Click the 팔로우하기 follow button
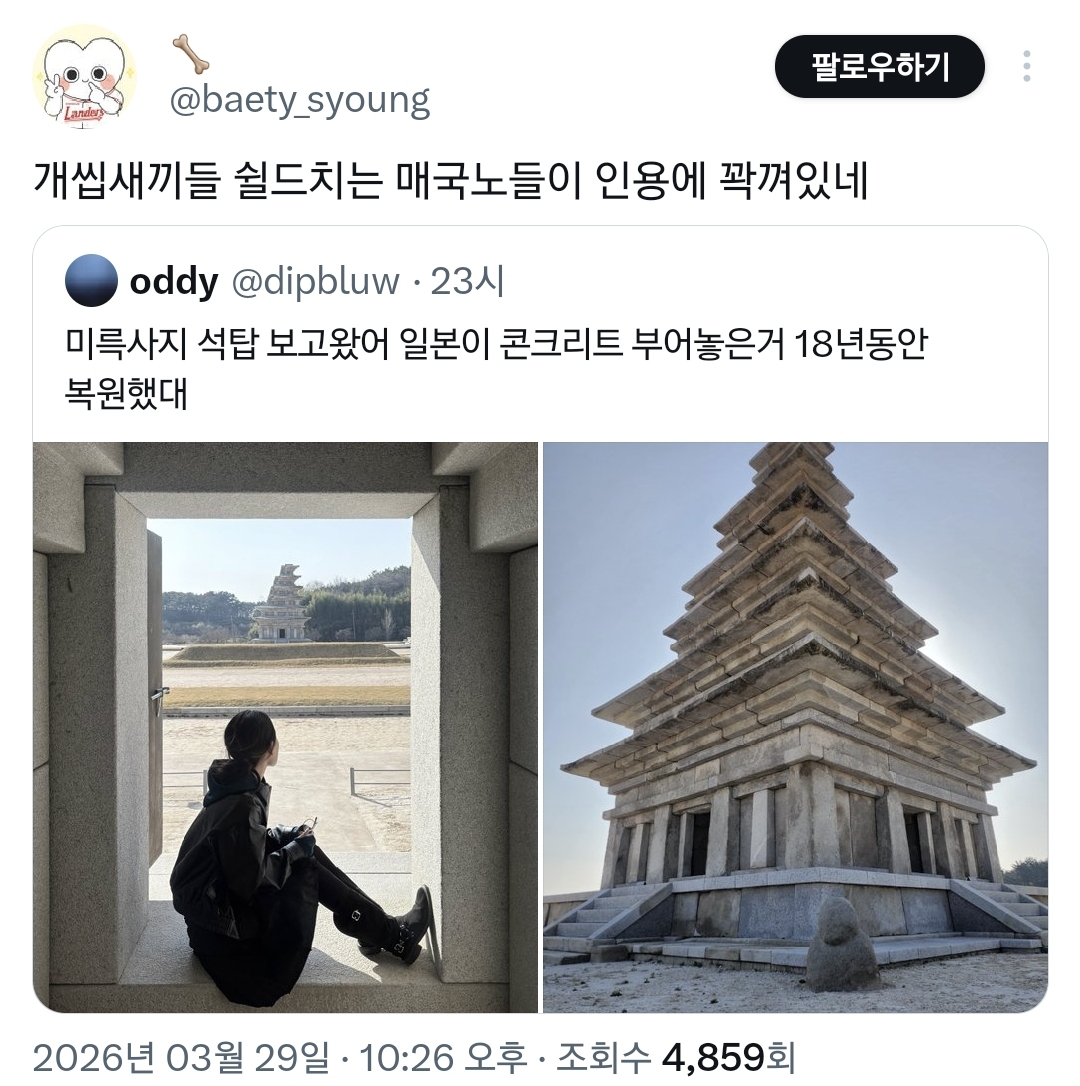 point(879,66)
